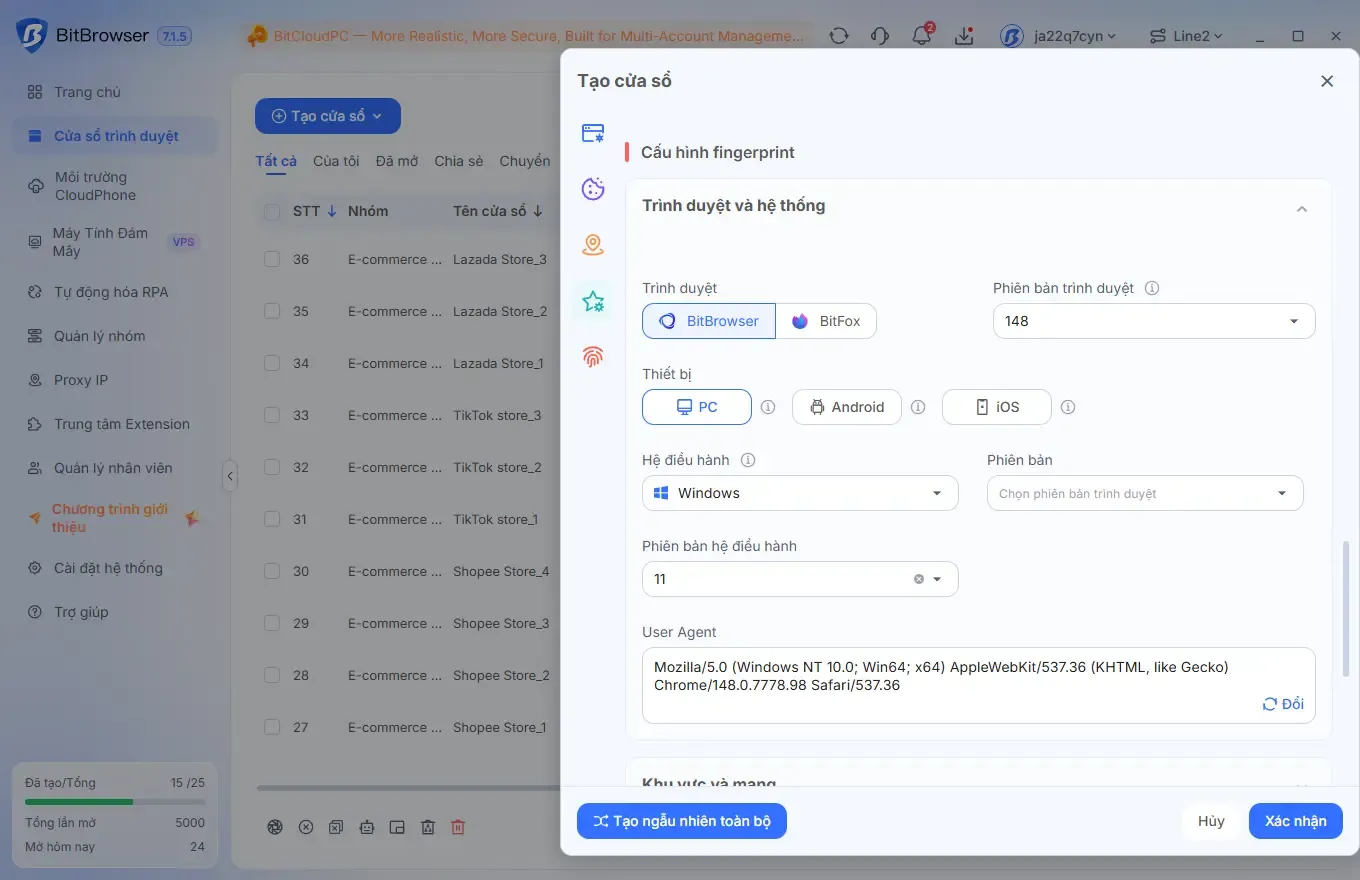Screen dimensions: 1360x880
Task: Toggle the select-all checkbox in table header
Action: [x=272, y=211]
